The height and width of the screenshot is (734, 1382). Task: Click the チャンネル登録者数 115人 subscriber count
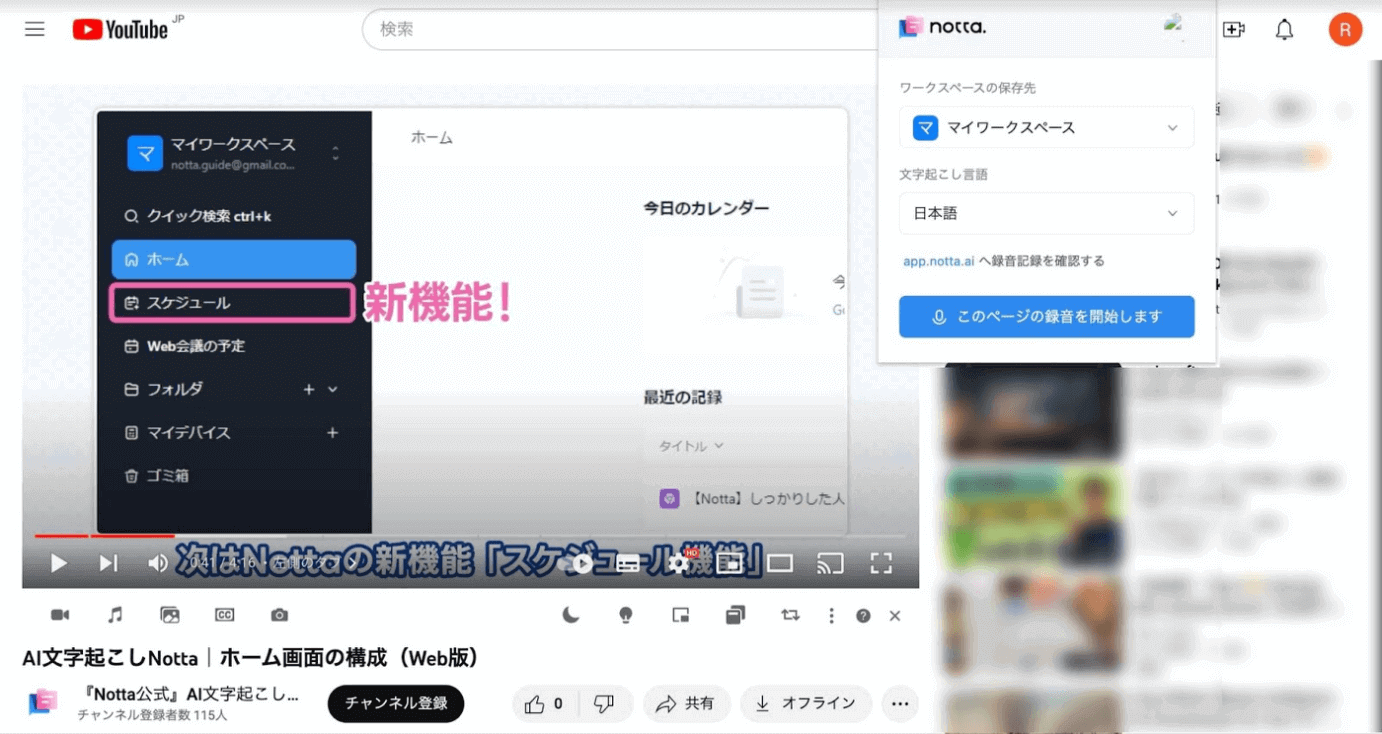point(153,715)
